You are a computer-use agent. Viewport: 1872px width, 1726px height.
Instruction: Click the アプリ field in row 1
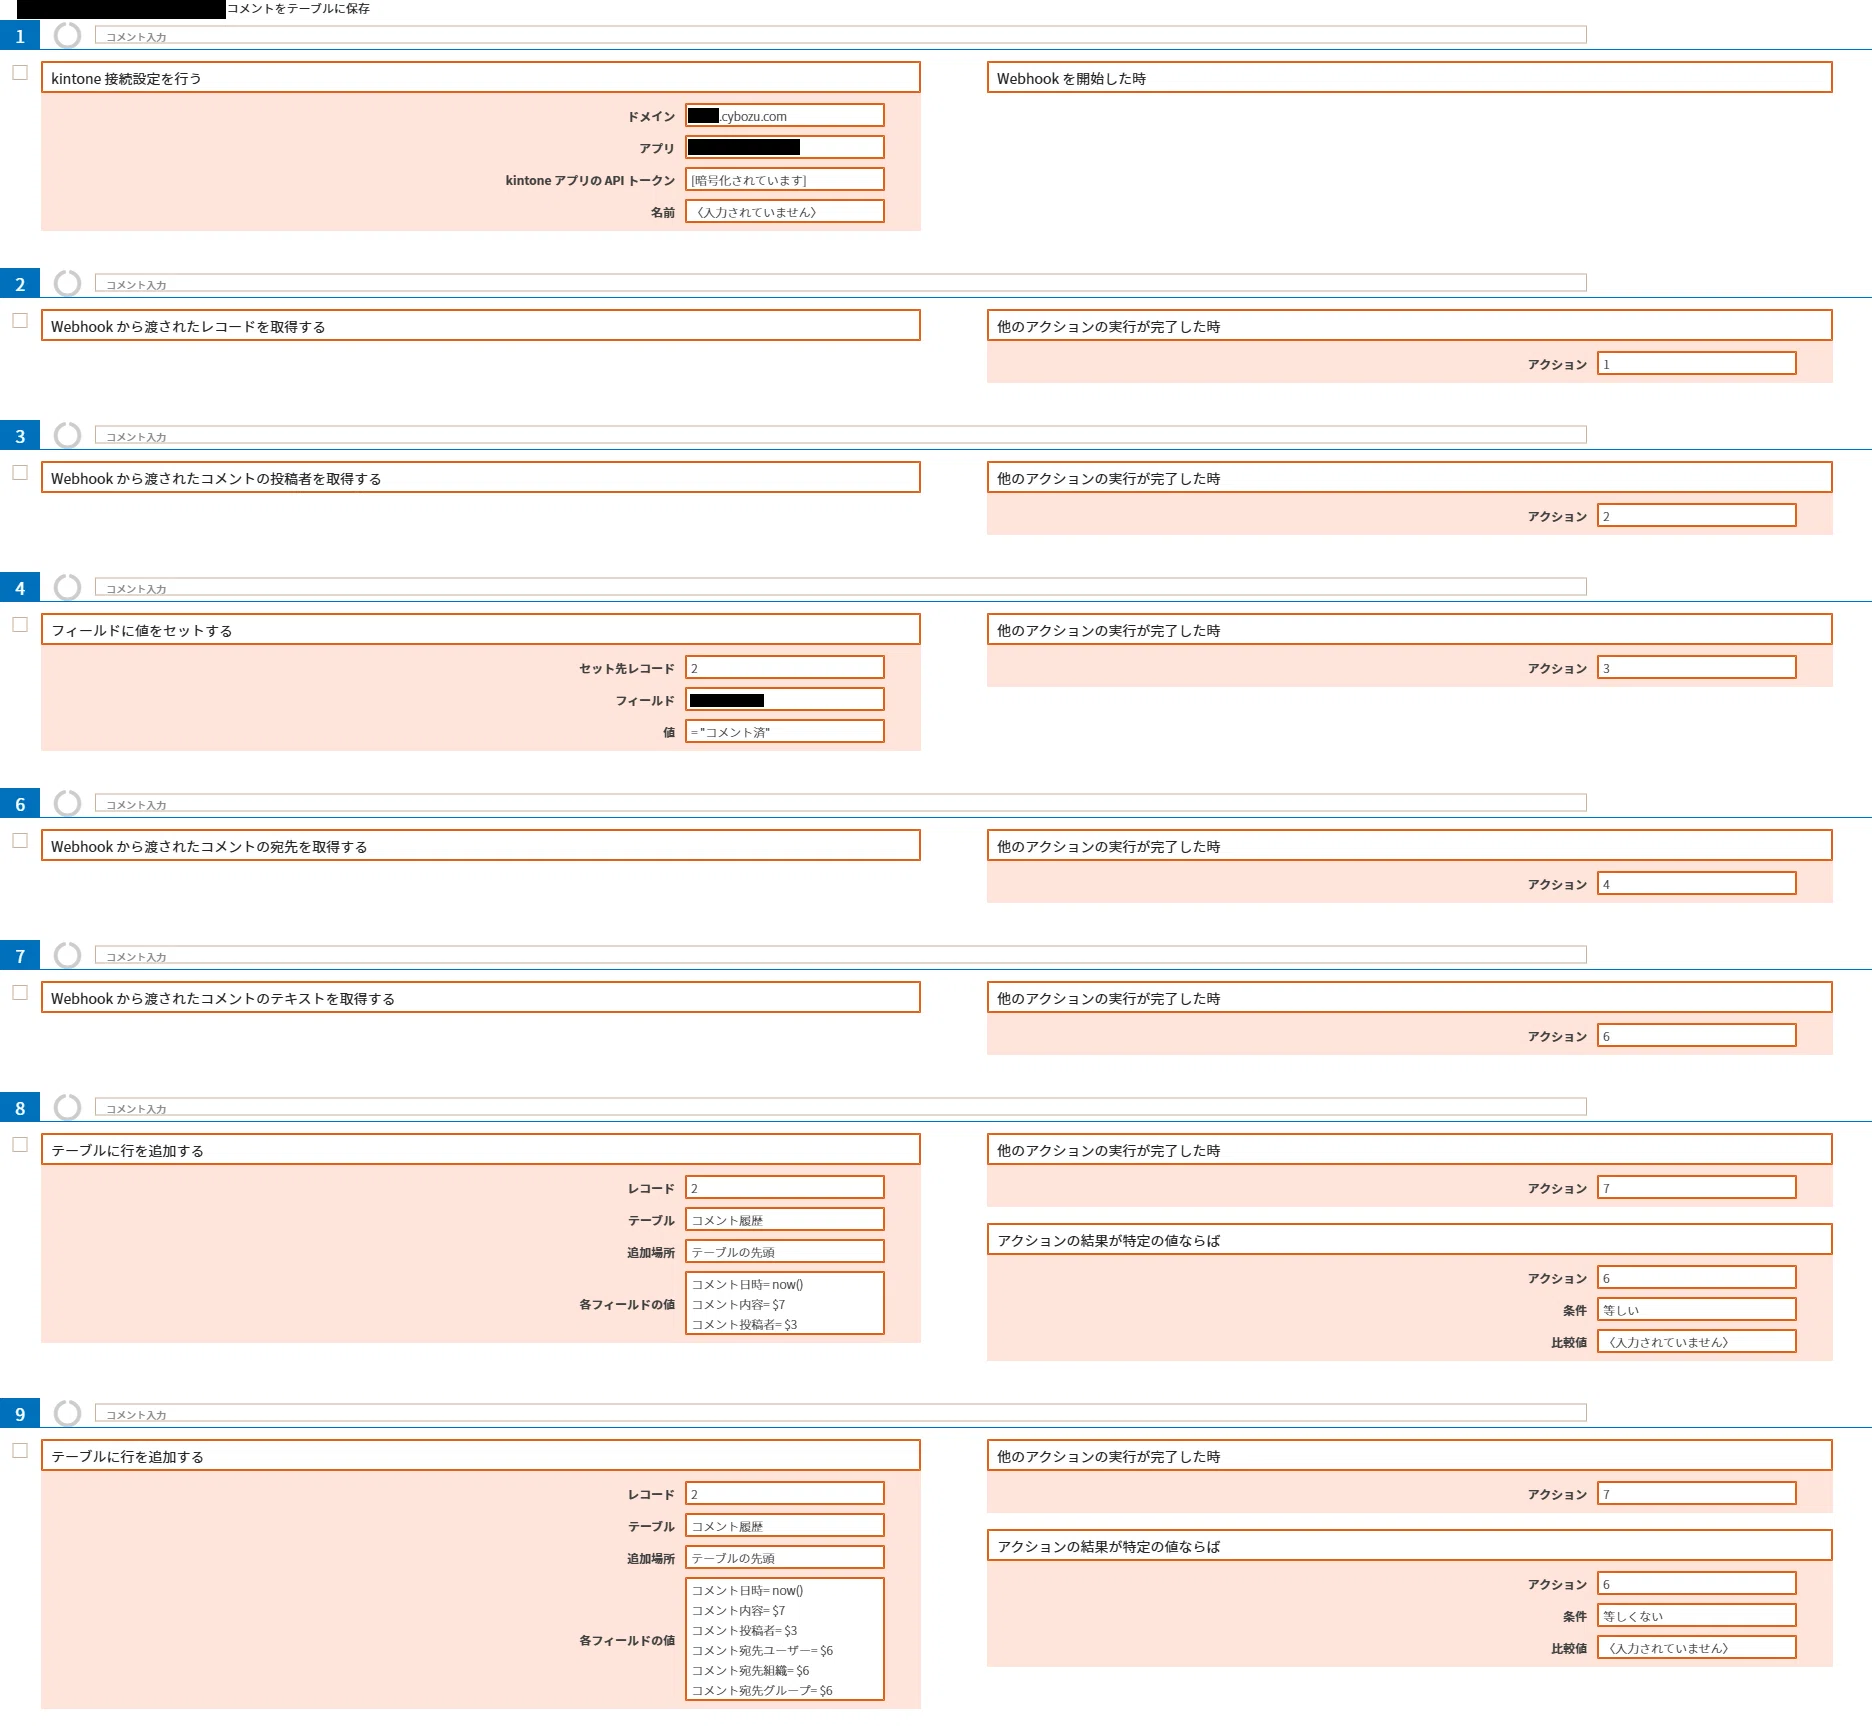click(785, 148)
